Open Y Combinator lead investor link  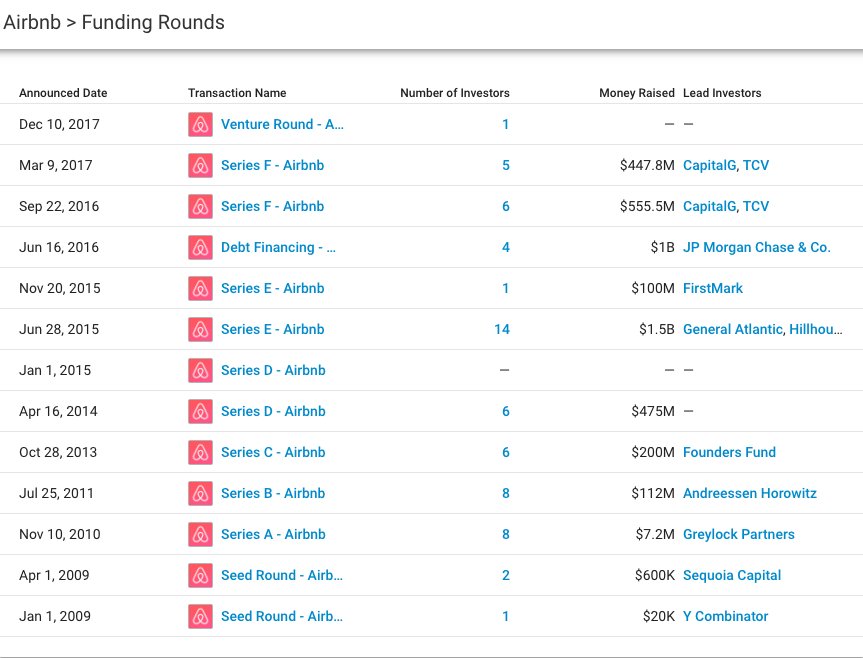[x=725, y=617]
